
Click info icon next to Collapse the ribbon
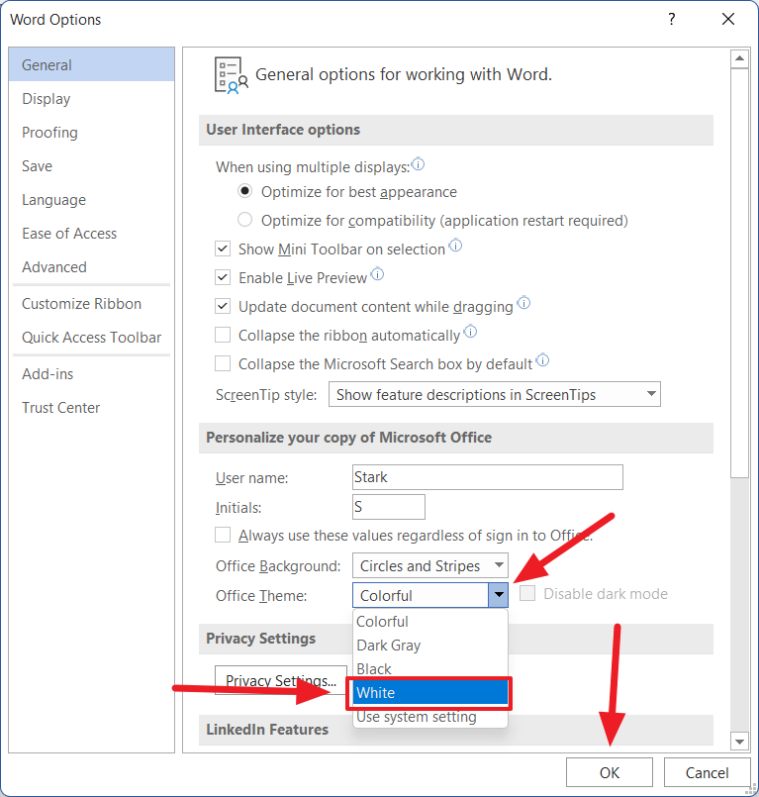[x=470, y=332]
